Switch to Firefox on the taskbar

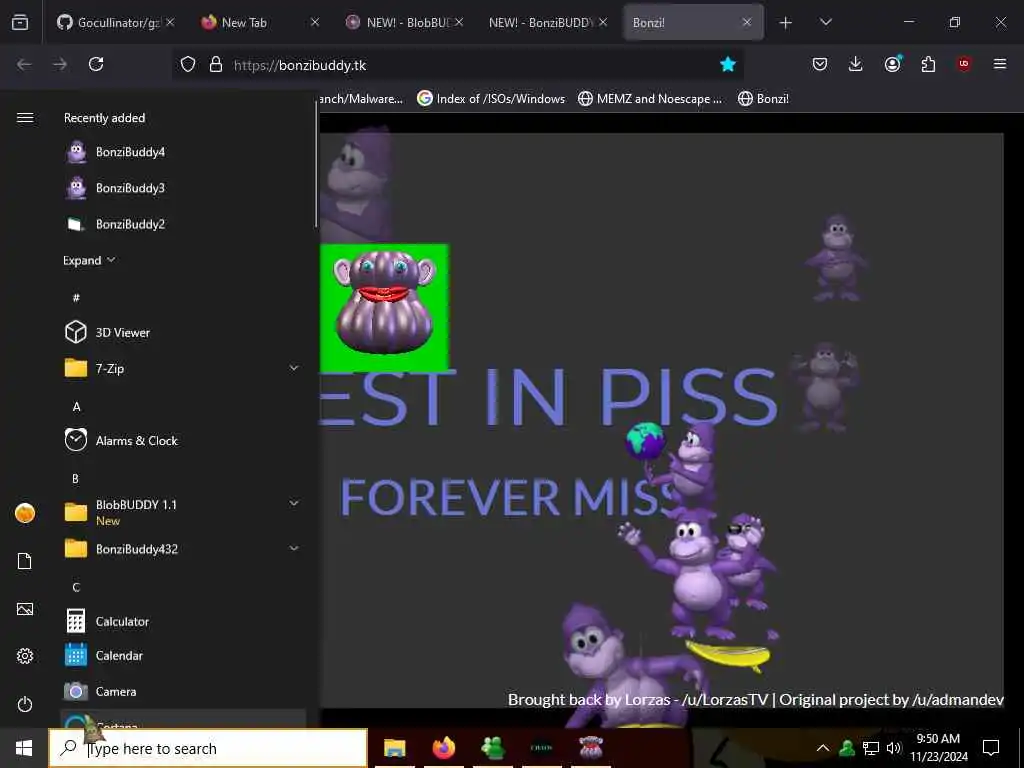coord(443,748)
